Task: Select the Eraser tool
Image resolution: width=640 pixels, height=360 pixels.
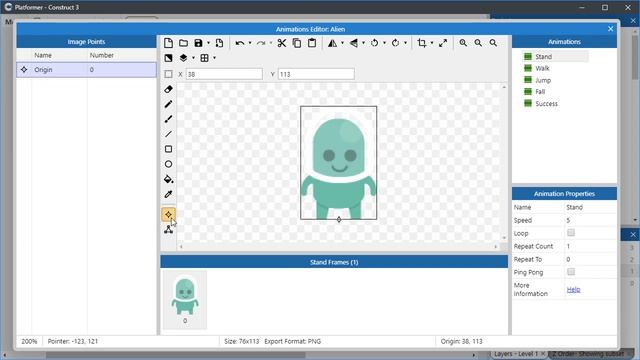Action: point(168,89)
